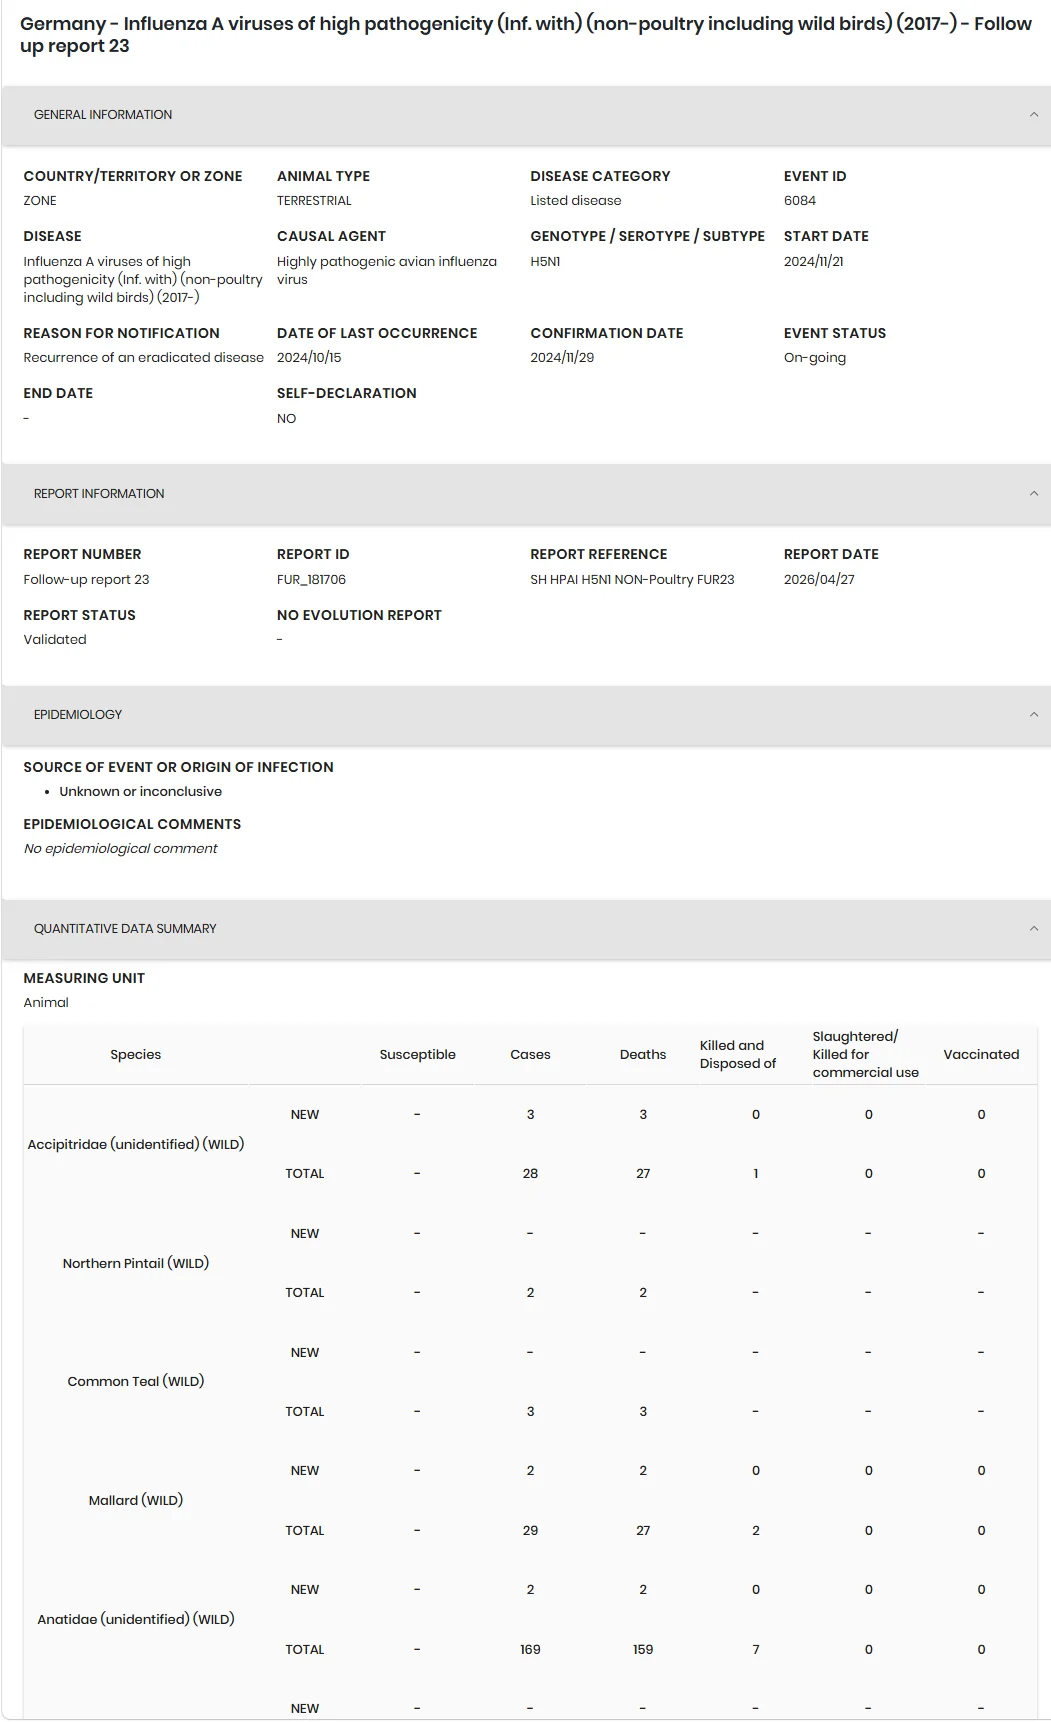Click the Report ID FUR_181706
Viewport: 1051px width, 1722px height.
tap(311, 580)
